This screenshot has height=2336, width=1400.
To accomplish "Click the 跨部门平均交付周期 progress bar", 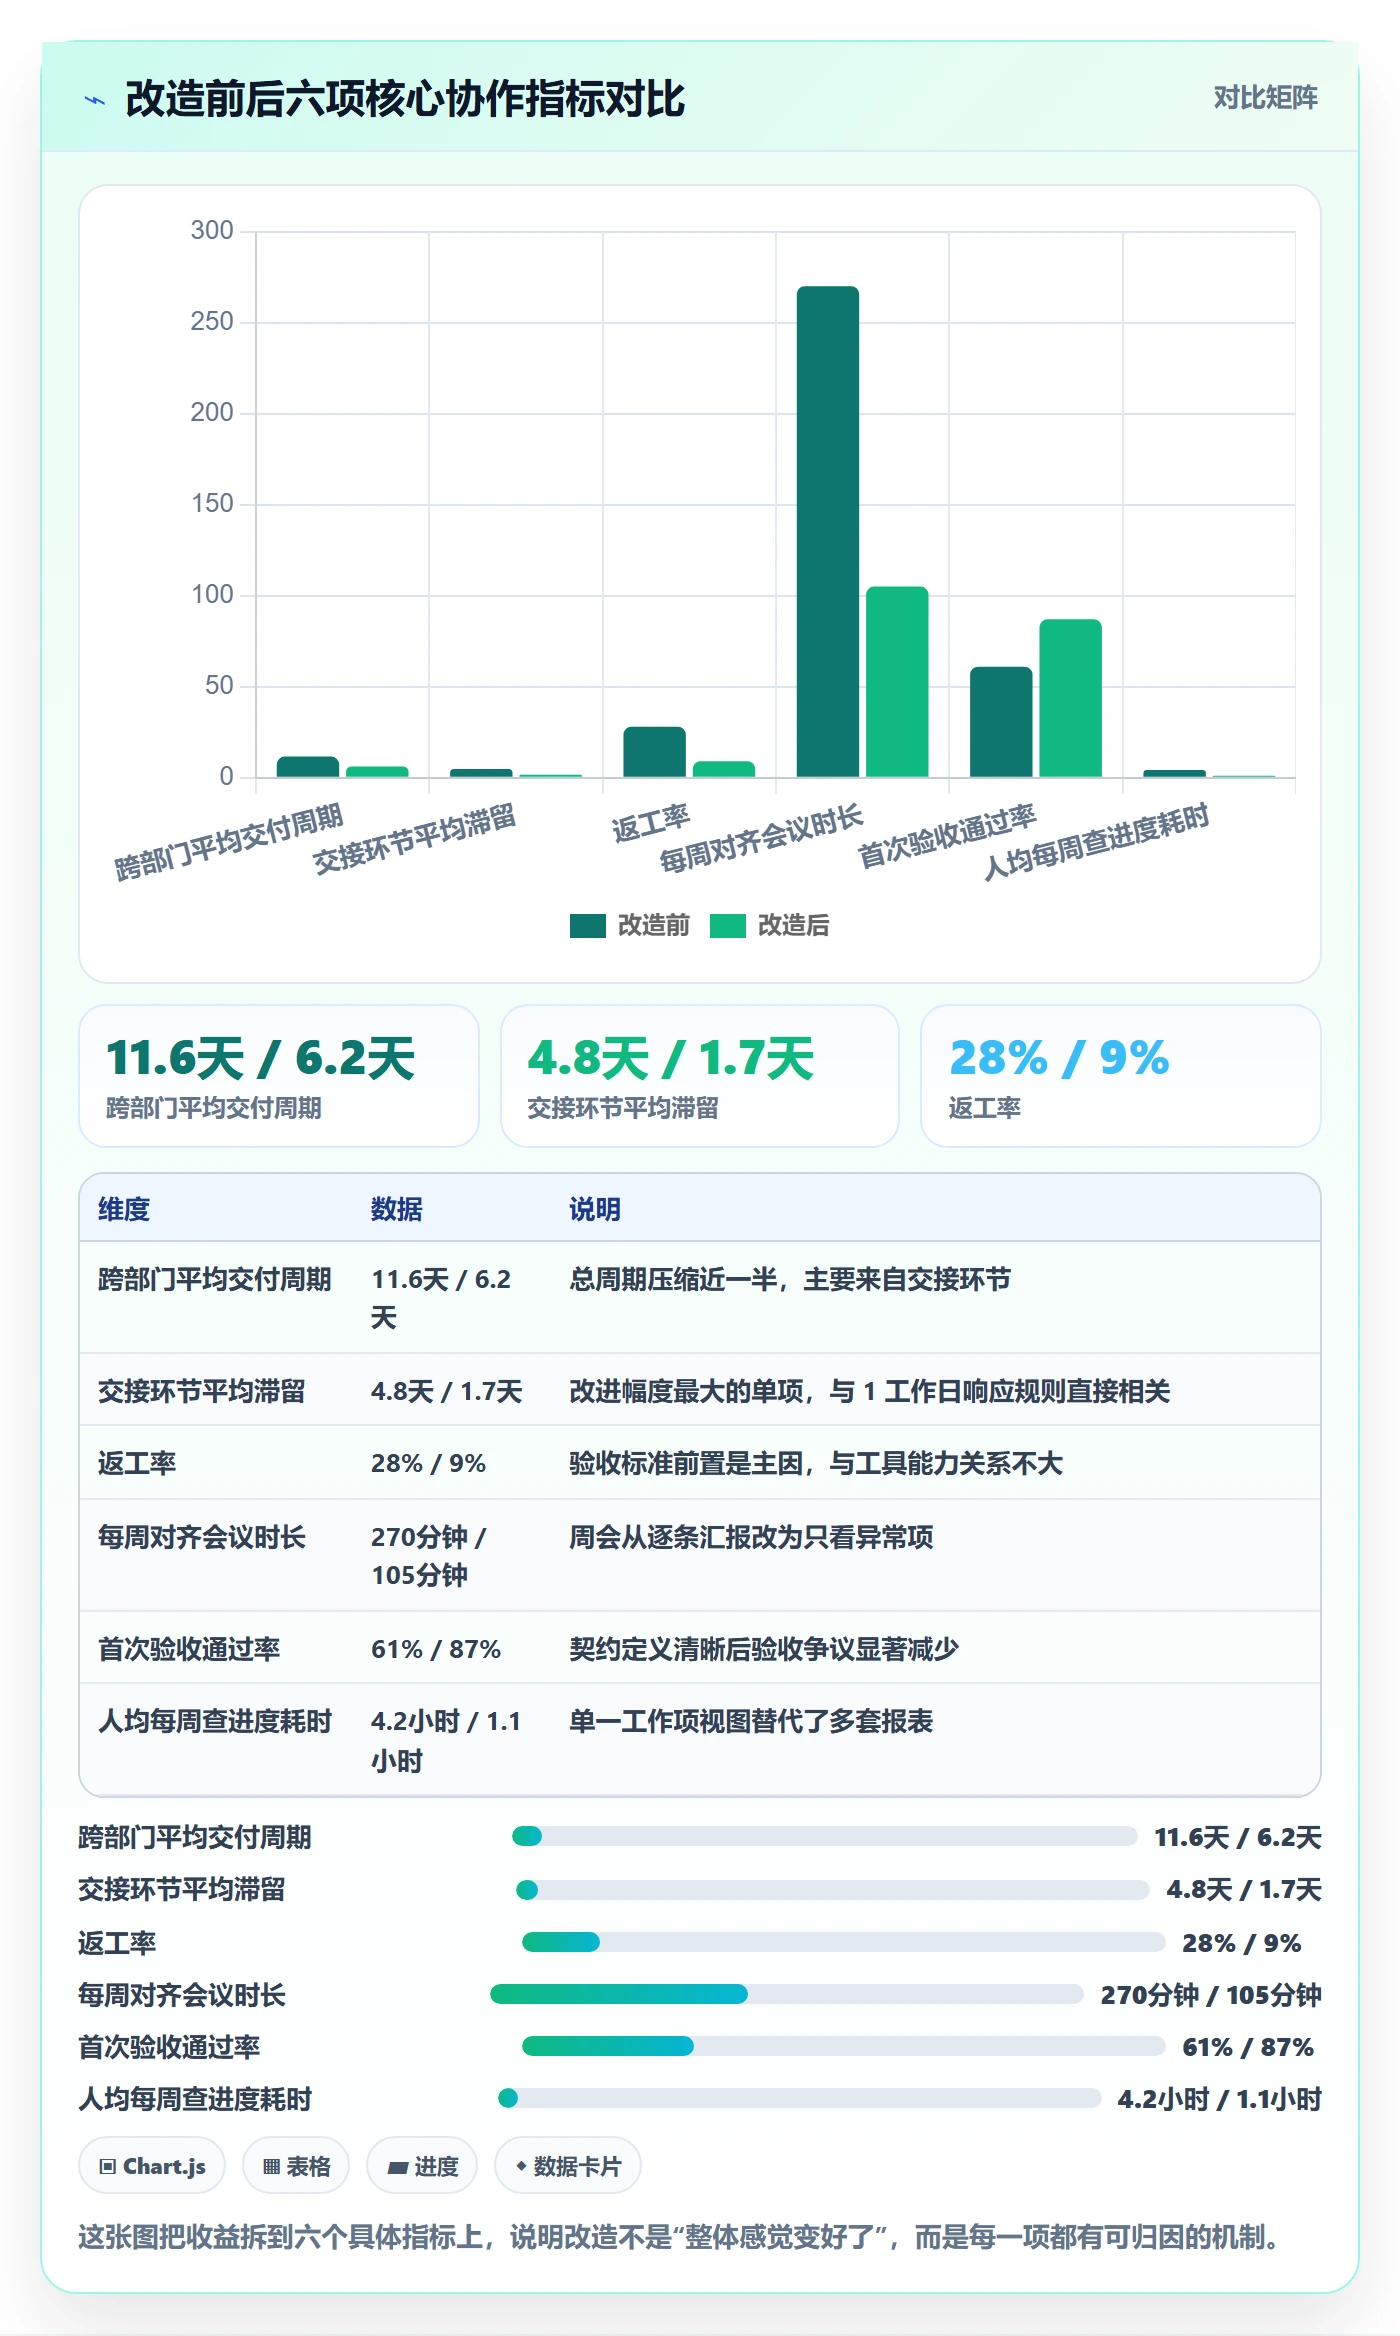I will point(825,1836).
